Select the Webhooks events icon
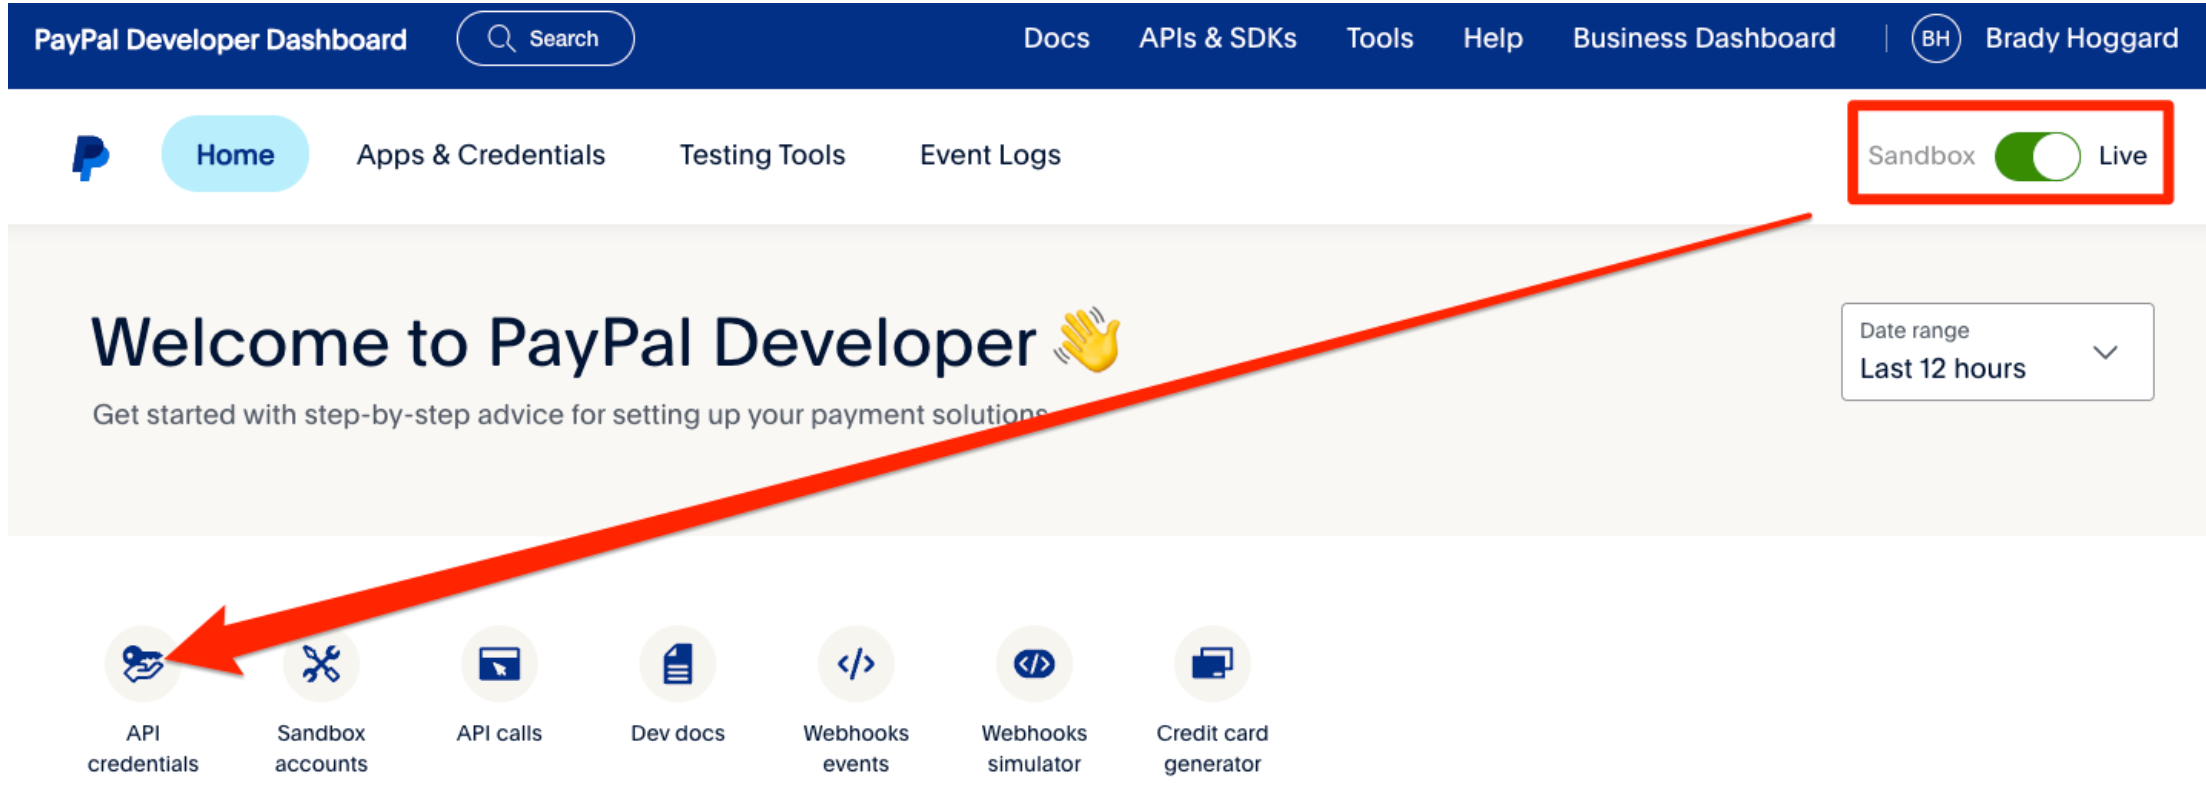 coord(856,664)
